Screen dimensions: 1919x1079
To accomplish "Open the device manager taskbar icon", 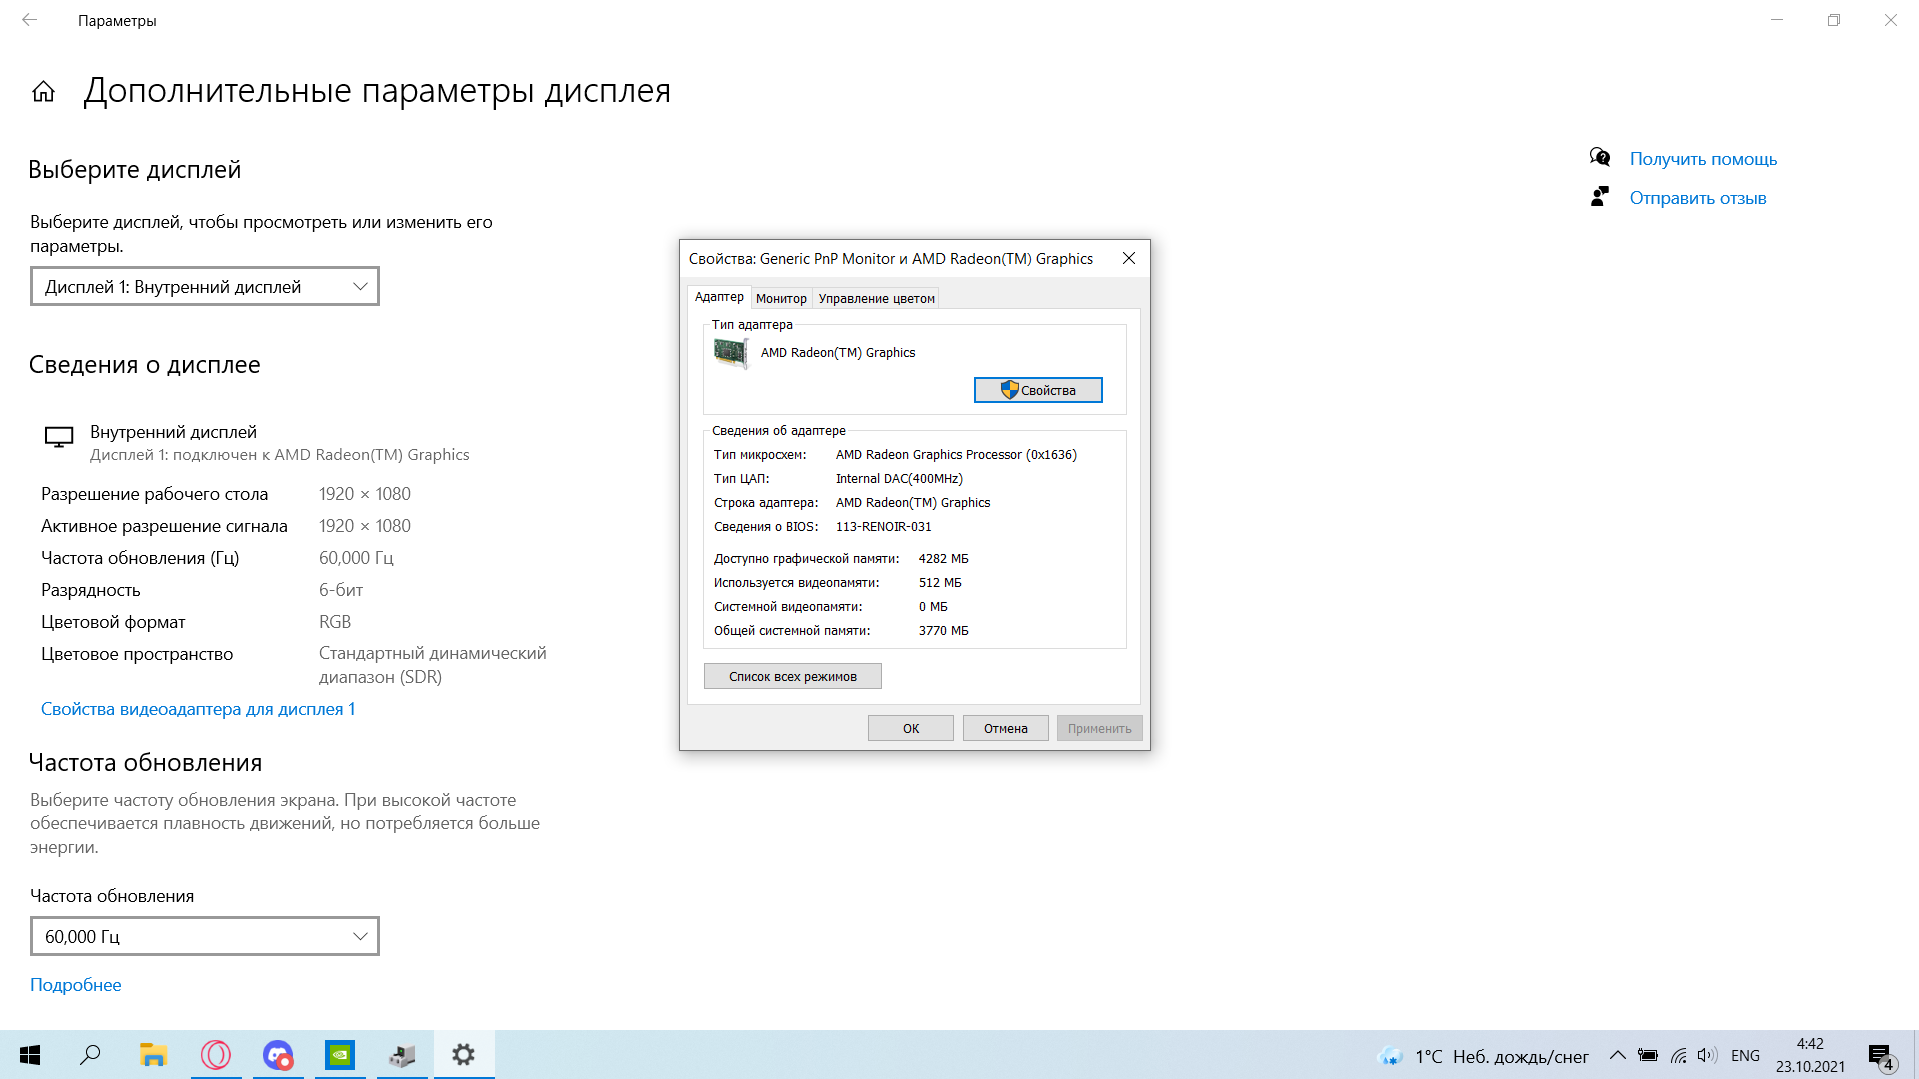I will click(x=402, y=1055).
